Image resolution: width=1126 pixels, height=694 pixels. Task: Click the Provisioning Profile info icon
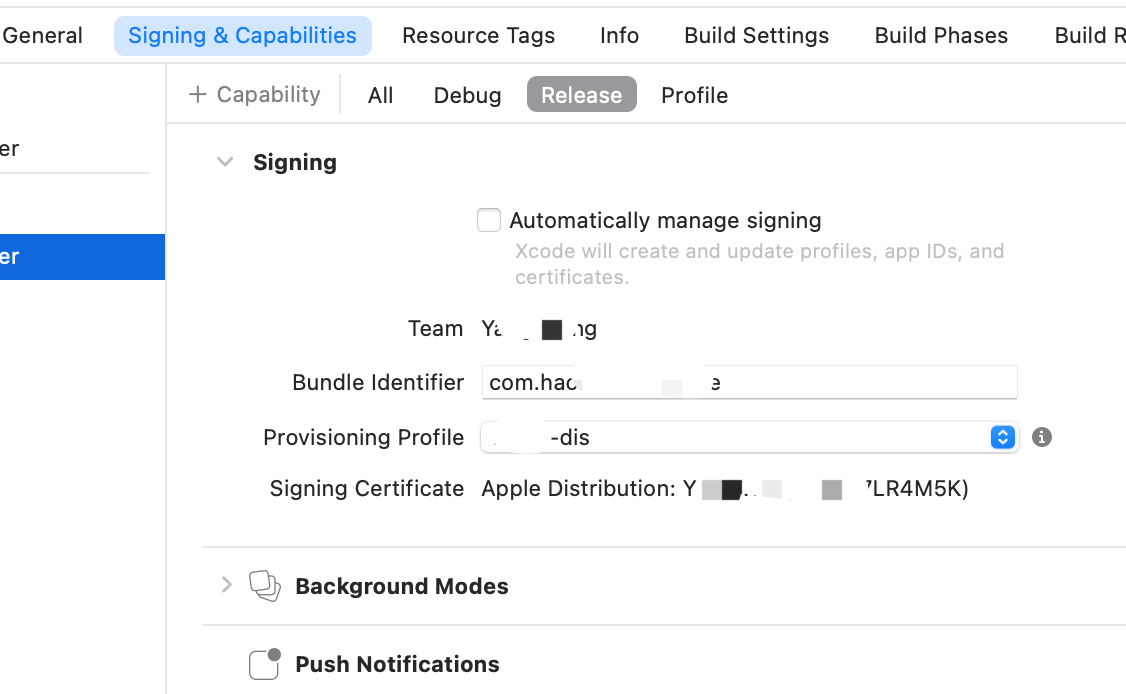[1041, 437]
